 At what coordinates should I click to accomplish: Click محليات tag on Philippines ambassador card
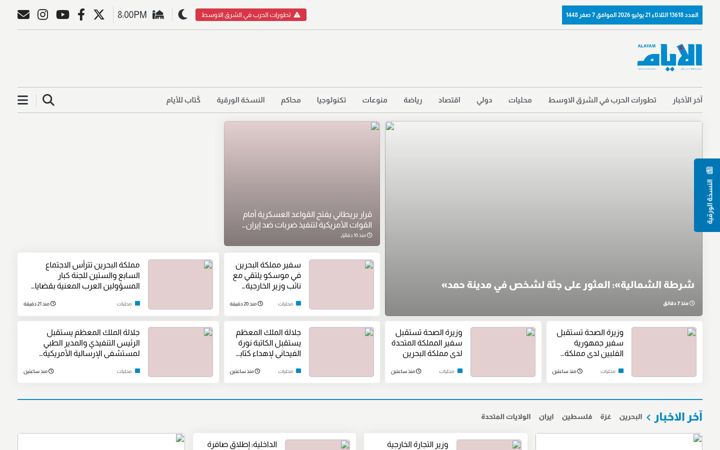pos(612,371)
